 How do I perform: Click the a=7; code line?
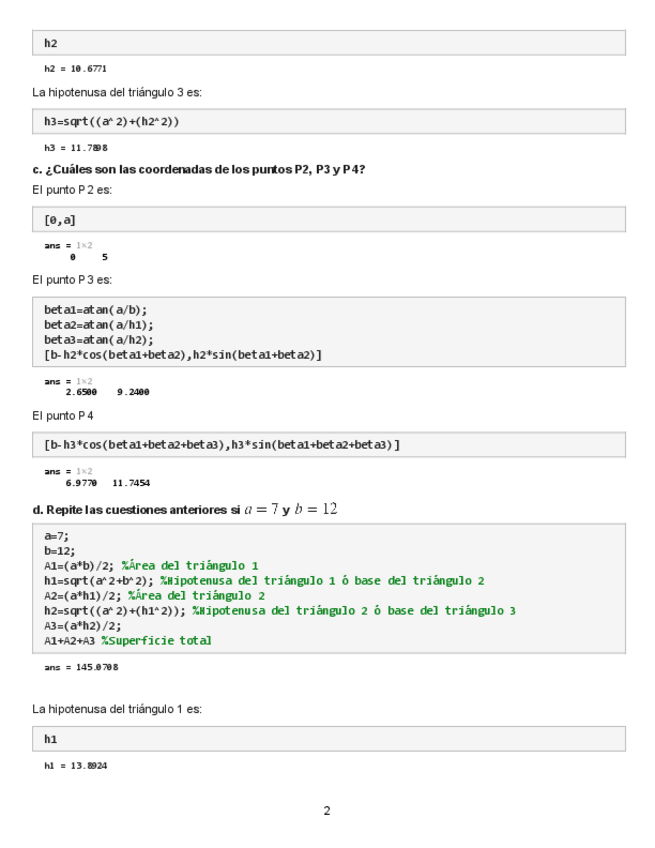[56, 536]
